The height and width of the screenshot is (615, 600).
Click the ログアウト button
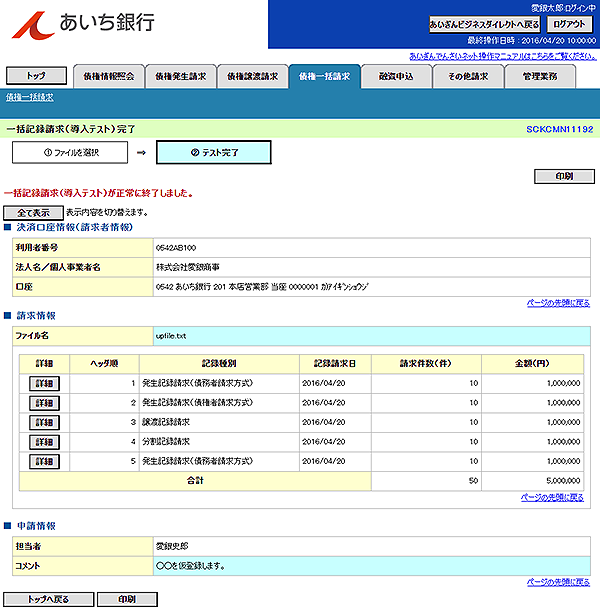(569, 24)
